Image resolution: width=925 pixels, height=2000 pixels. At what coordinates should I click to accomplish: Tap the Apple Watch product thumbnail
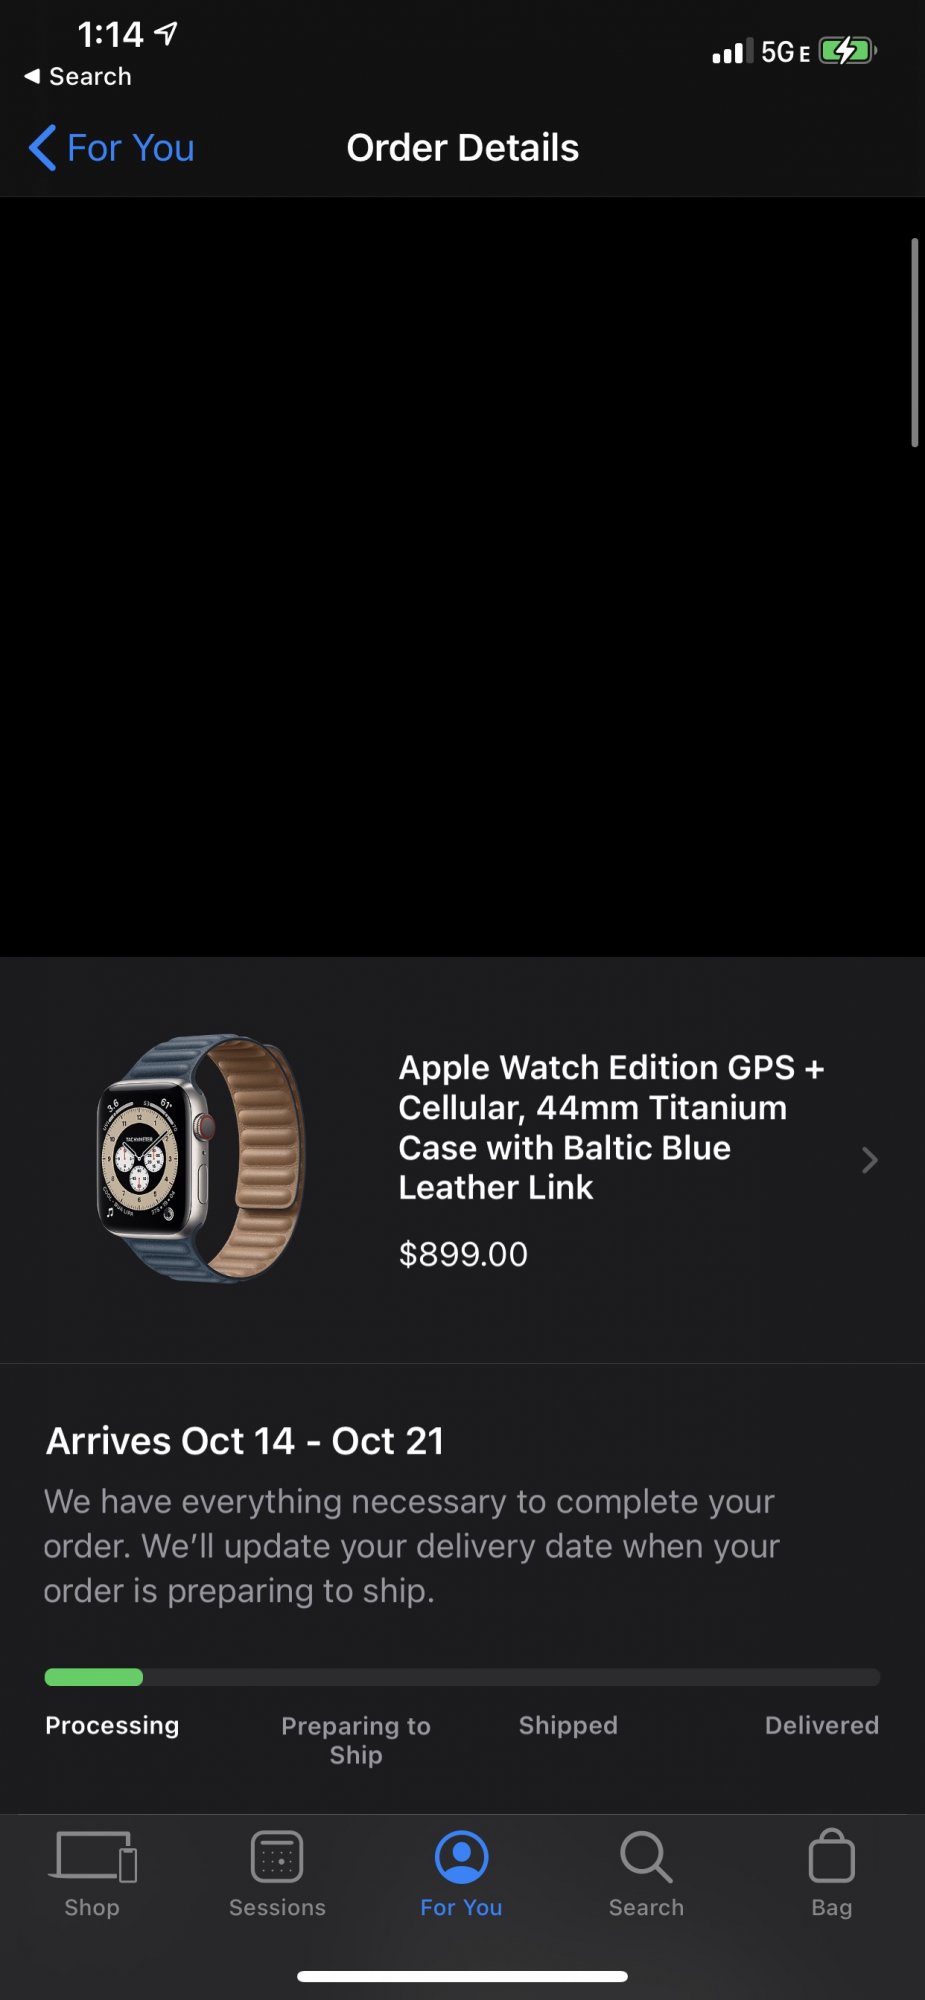[x=201, y=1159]
